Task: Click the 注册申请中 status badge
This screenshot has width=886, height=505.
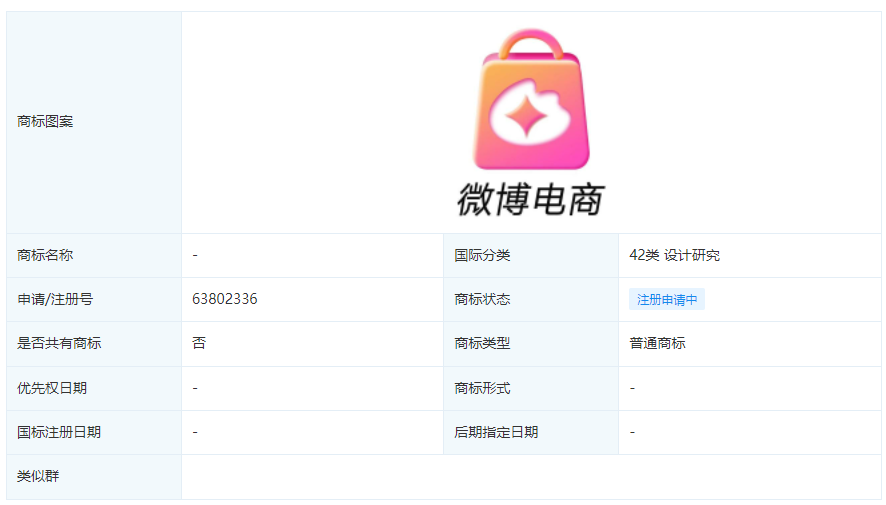Action: point(667,299)
